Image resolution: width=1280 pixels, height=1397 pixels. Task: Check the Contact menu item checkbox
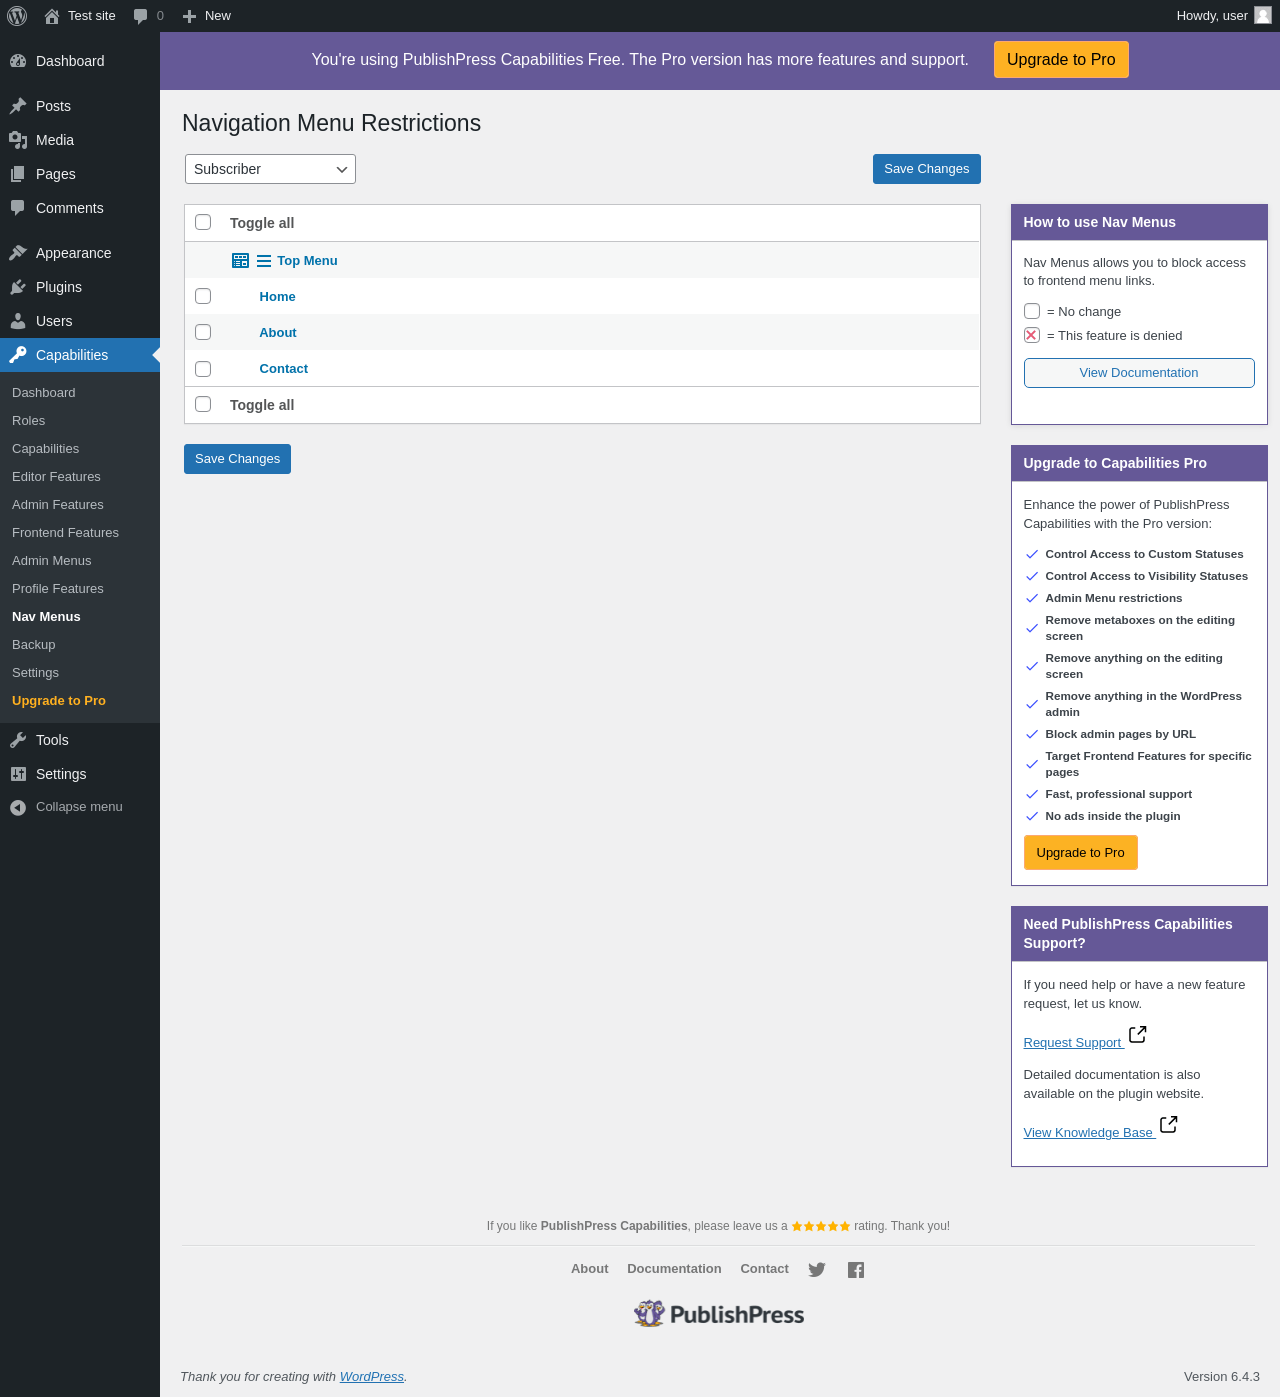coord(203,368)
